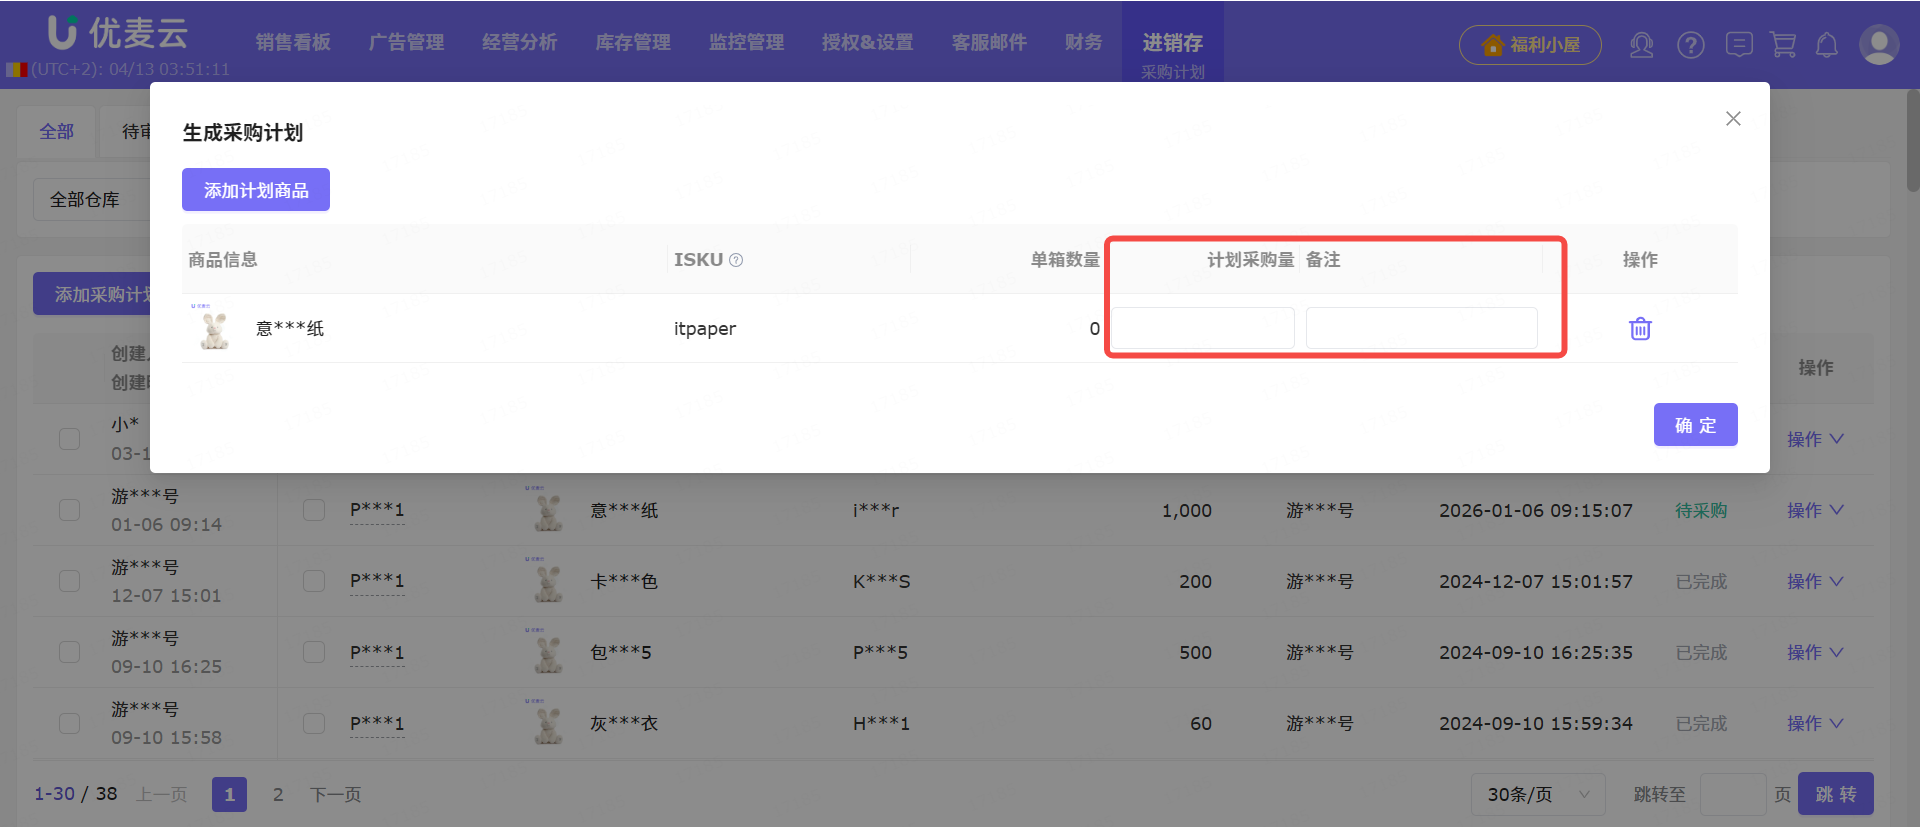Image resolution: width=1920 pixels, height=827 pixels.
Task: Open the shopping cart icon in header
Action: click(1783, 45)
